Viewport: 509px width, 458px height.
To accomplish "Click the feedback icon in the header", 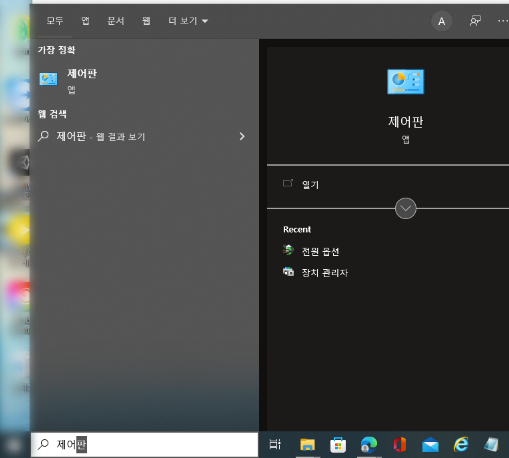I will 475,21.
